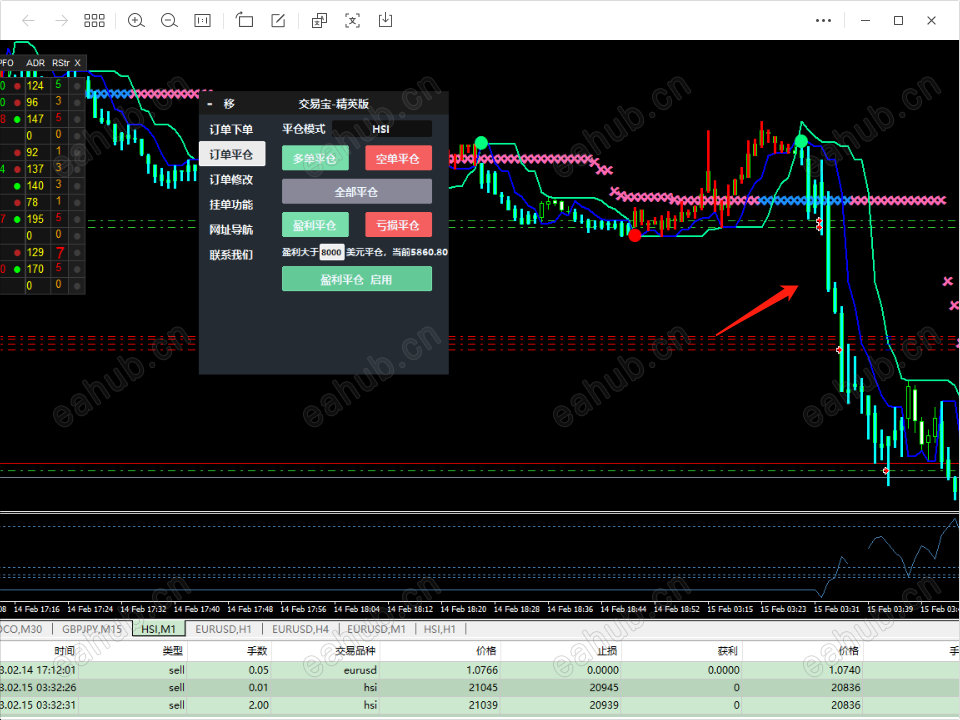Collapse the 交易宝 panel using the minus
The width and height of the screenshot is (960, 720).
point(210,104)
